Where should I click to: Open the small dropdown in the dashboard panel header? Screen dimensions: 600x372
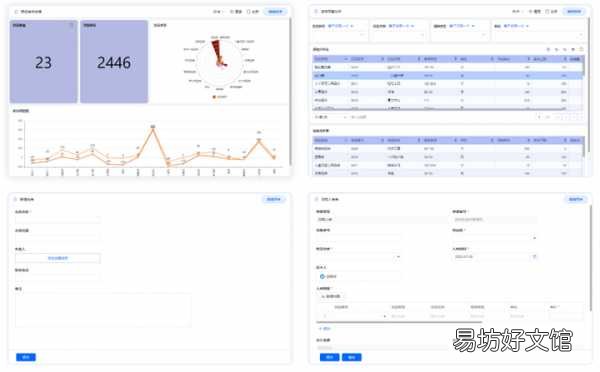point(217,12)
